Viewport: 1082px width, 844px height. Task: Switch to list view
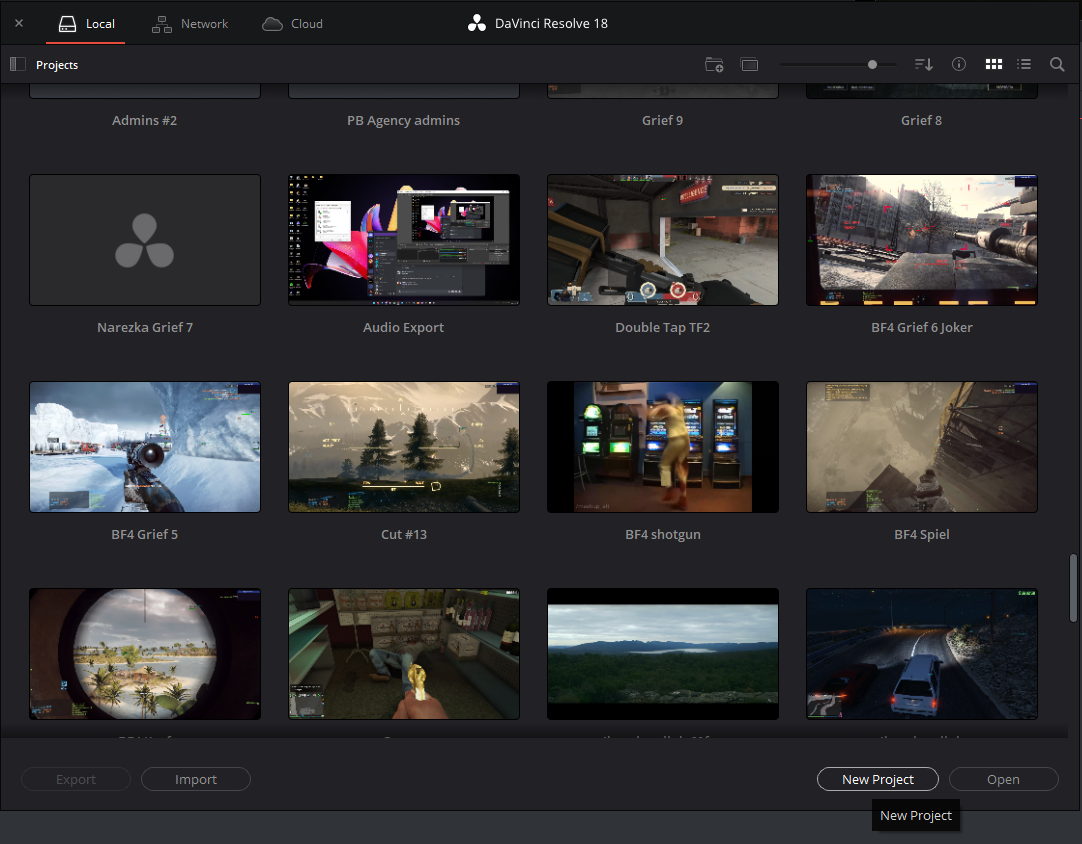(1024, 64)
